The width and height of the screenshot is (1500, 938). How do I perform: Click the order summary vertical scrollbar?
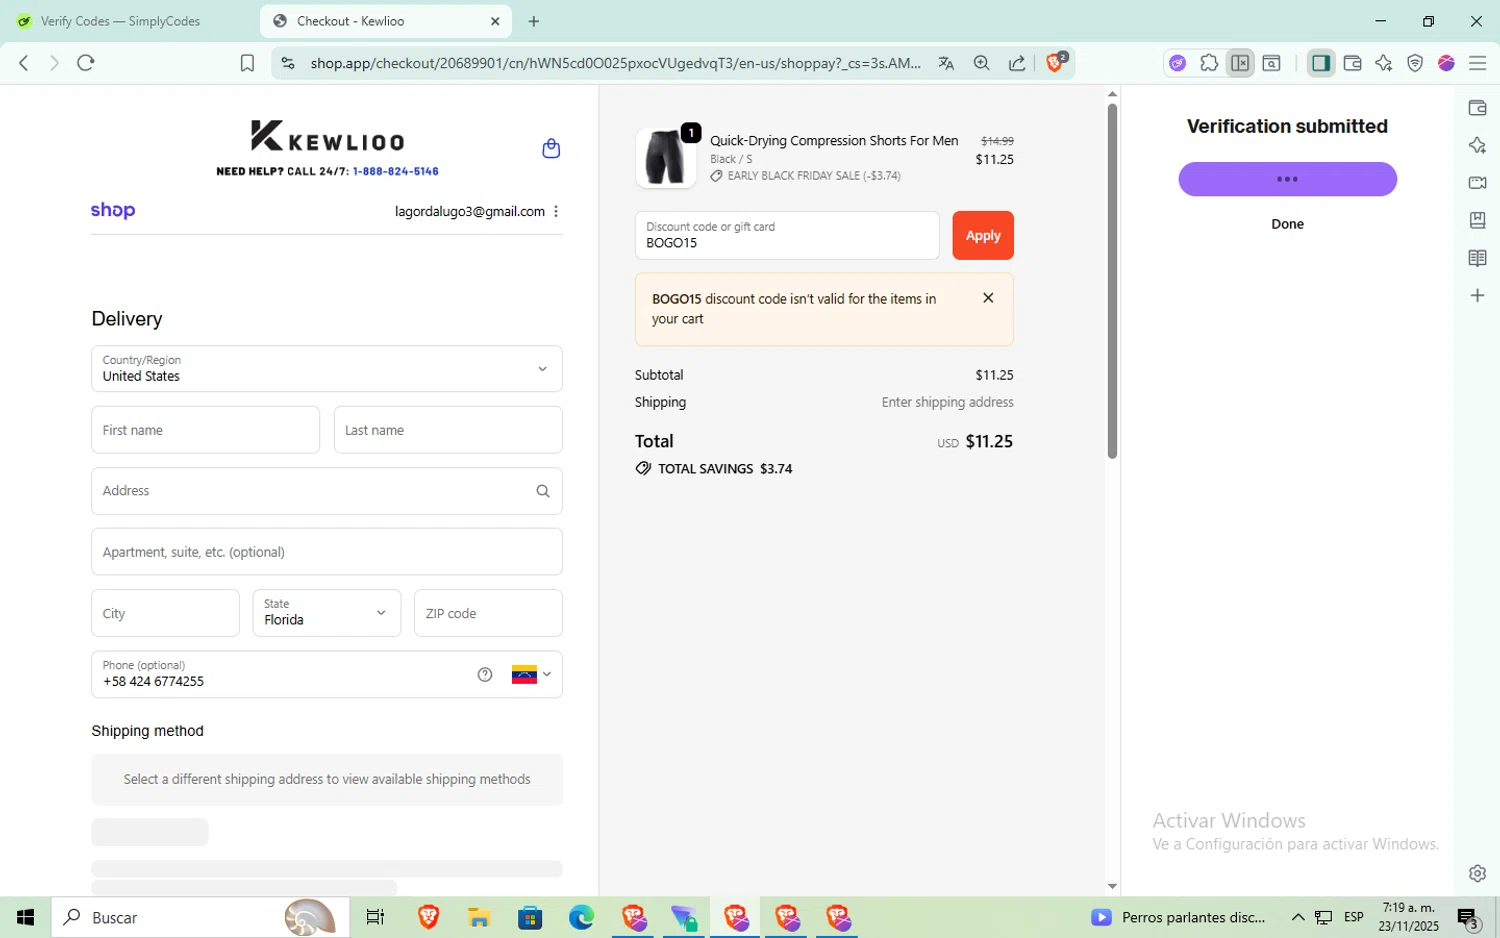(x=1112, y=281)
